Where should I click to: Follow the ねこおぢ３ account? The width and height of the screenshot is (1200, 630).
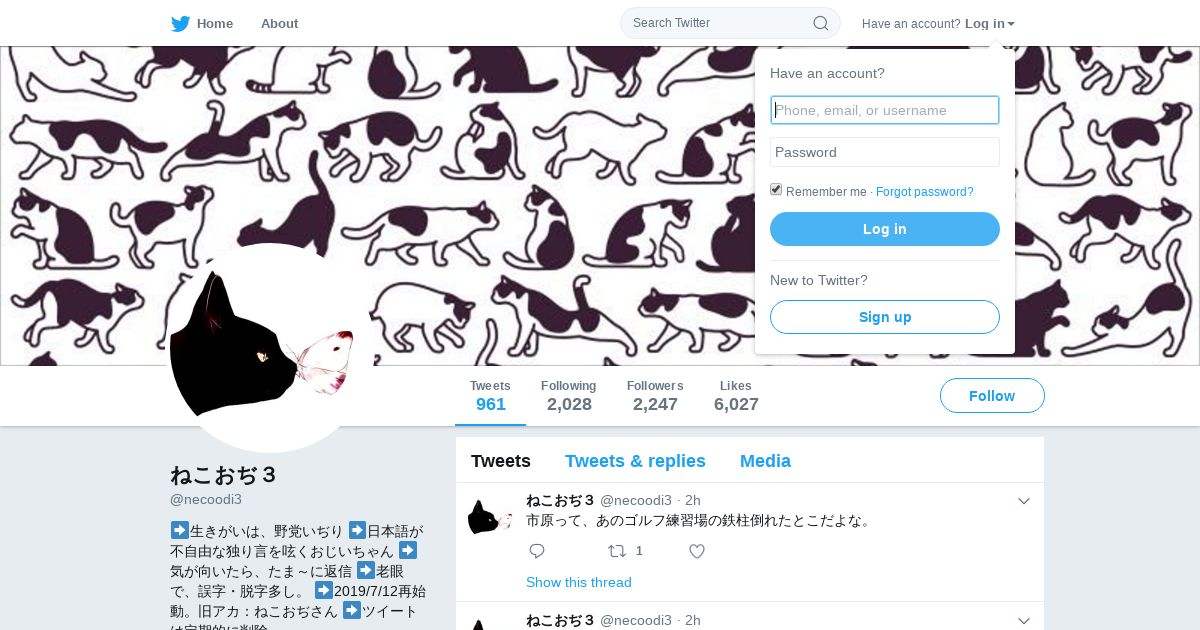pyautogui.click(x=992, y=396)
